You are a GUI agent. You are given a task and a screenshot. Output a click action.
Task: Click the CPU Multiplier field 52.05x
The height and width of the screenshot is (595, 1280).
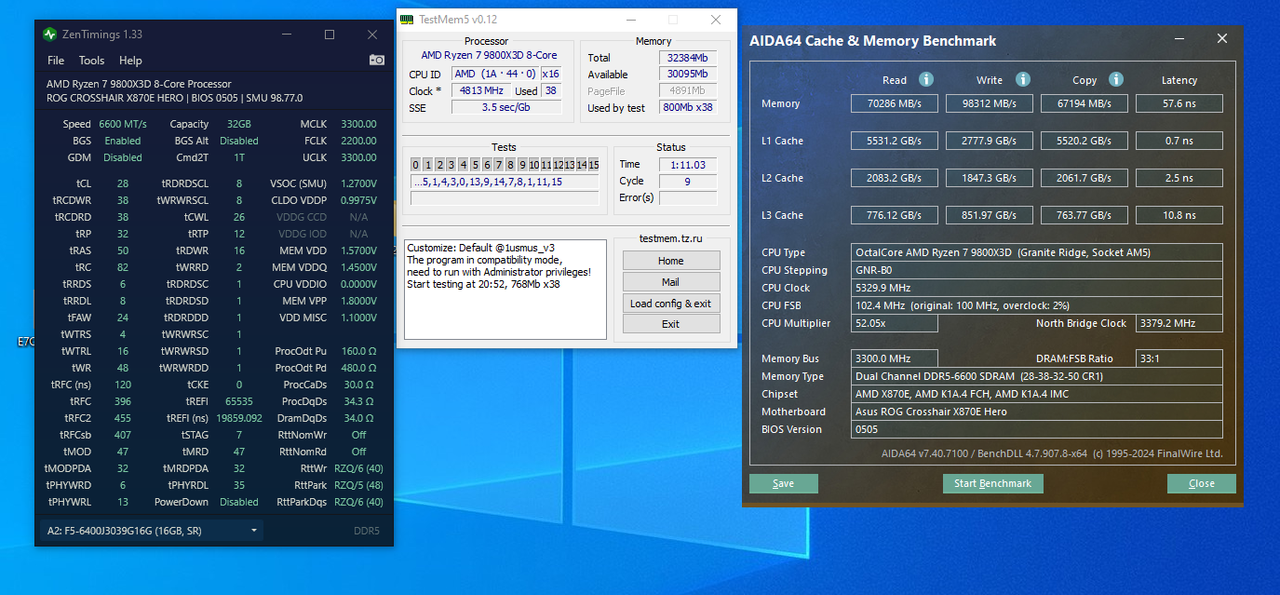point(894,323)
